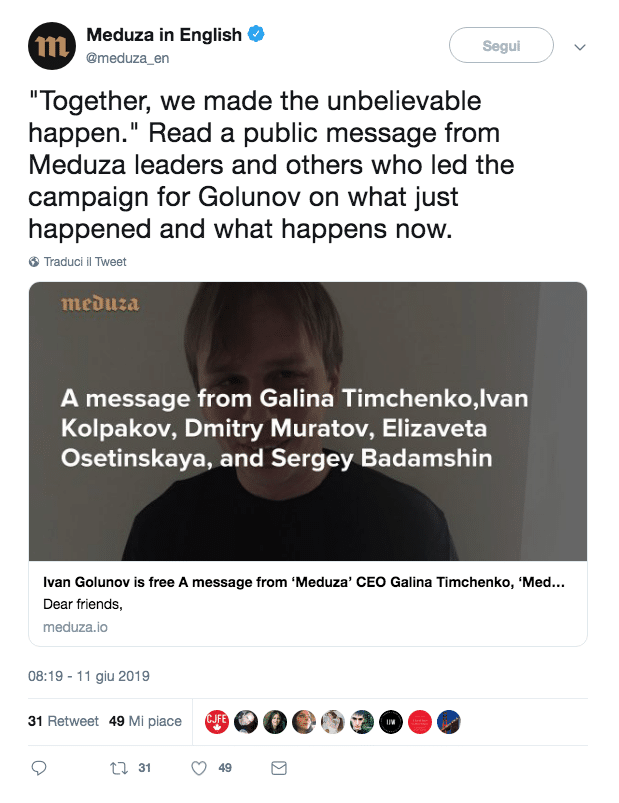Click Traduci il Tweet translation link
The height and width of the screenshot is (803, 619).
pyautogui.click(x=85, y=262)
